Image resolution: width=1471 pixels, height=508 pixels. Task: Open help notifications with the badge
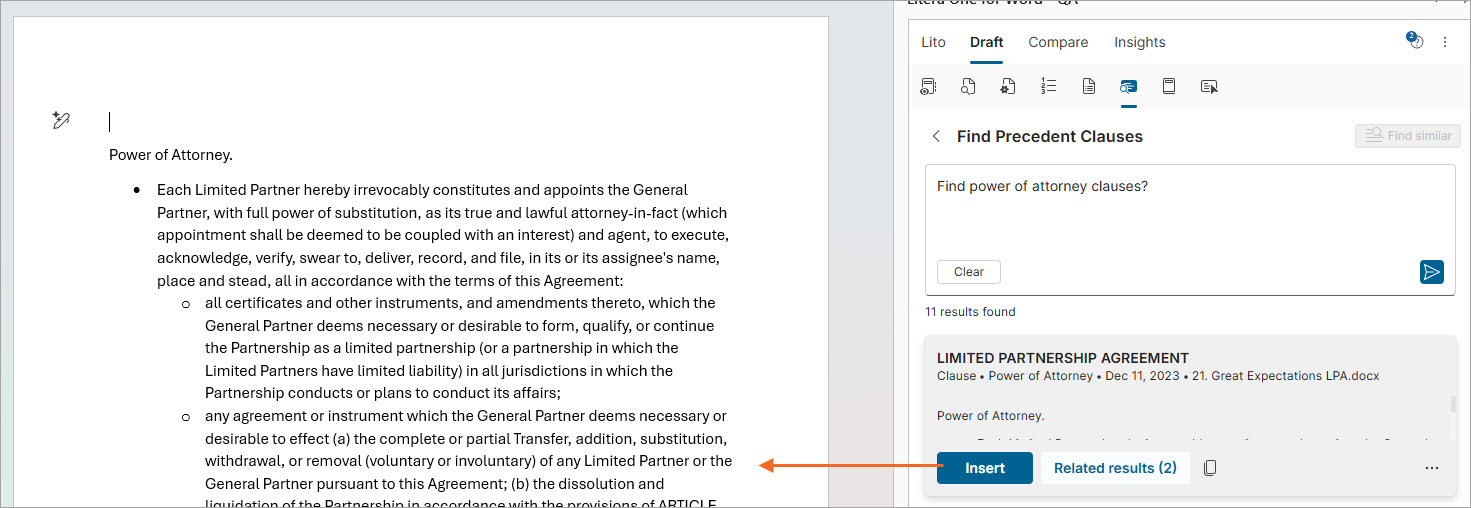point(1415,41)
